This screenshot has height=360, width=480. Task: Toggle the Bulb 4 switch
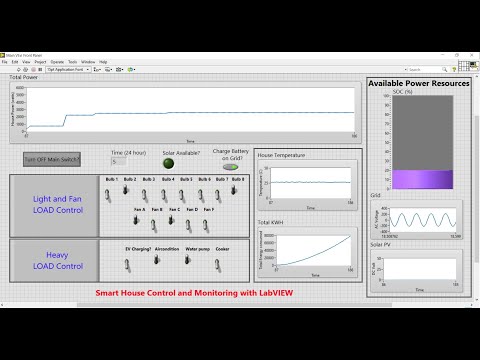pos(164,195)
